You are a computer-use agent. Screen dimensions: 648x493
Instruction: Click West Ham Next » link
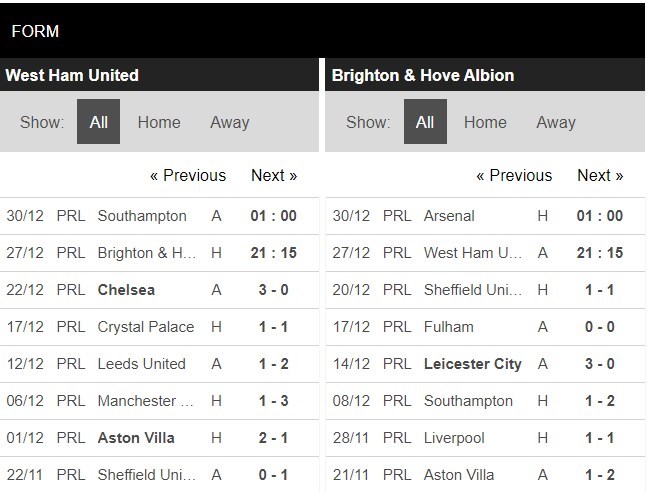point(274,175)
